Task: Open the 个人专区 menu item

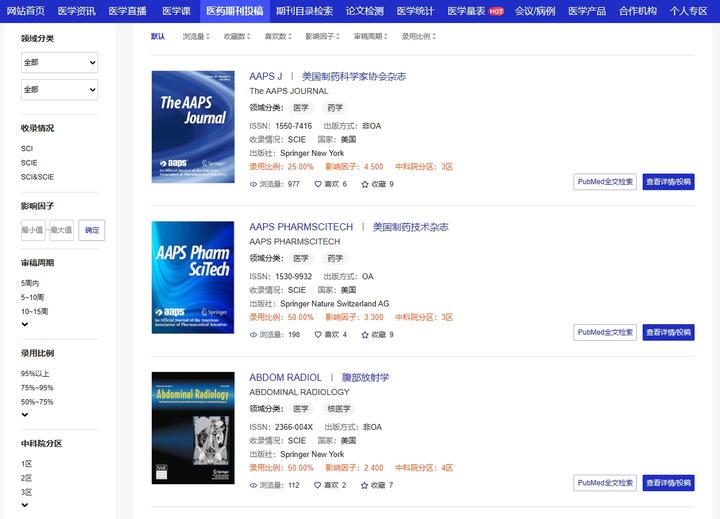Action: pos(688,11)
